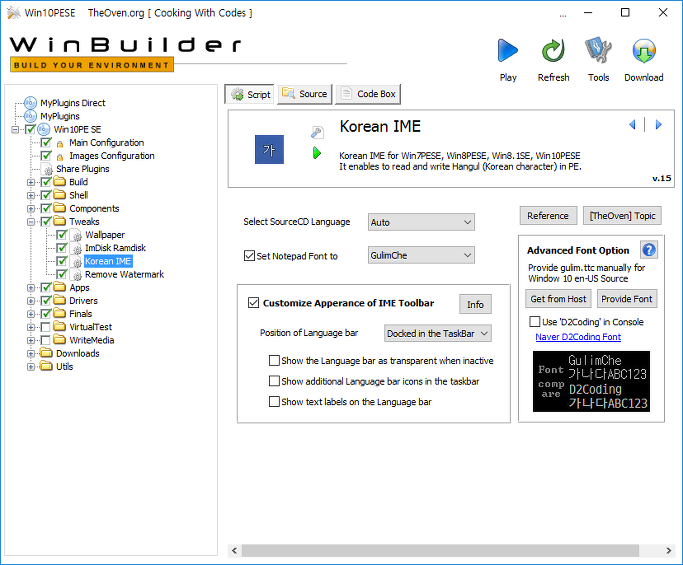Screen dimensions: 683x565
Task: Click the Win10PE SE project disc icon
Action: pos(44,129)
